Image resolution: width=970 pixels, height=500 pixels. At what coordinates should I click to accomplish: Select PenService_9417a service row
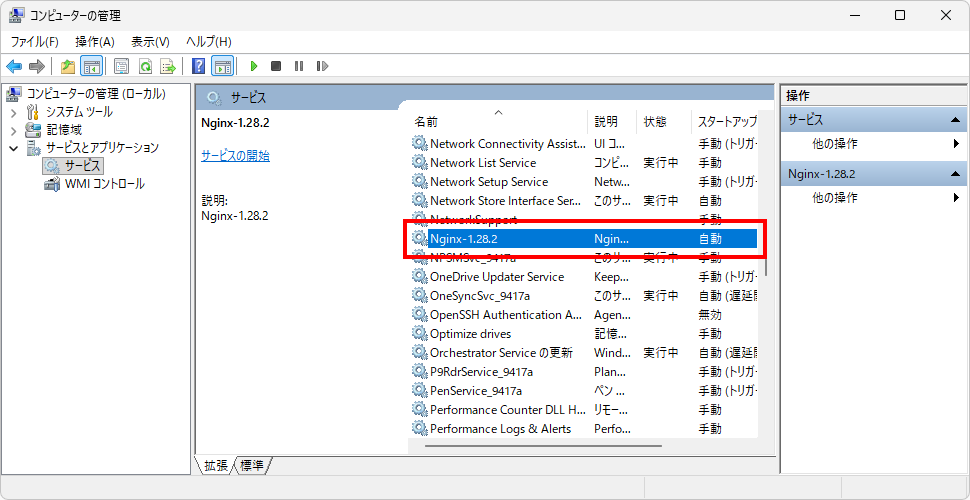(584, 391)
